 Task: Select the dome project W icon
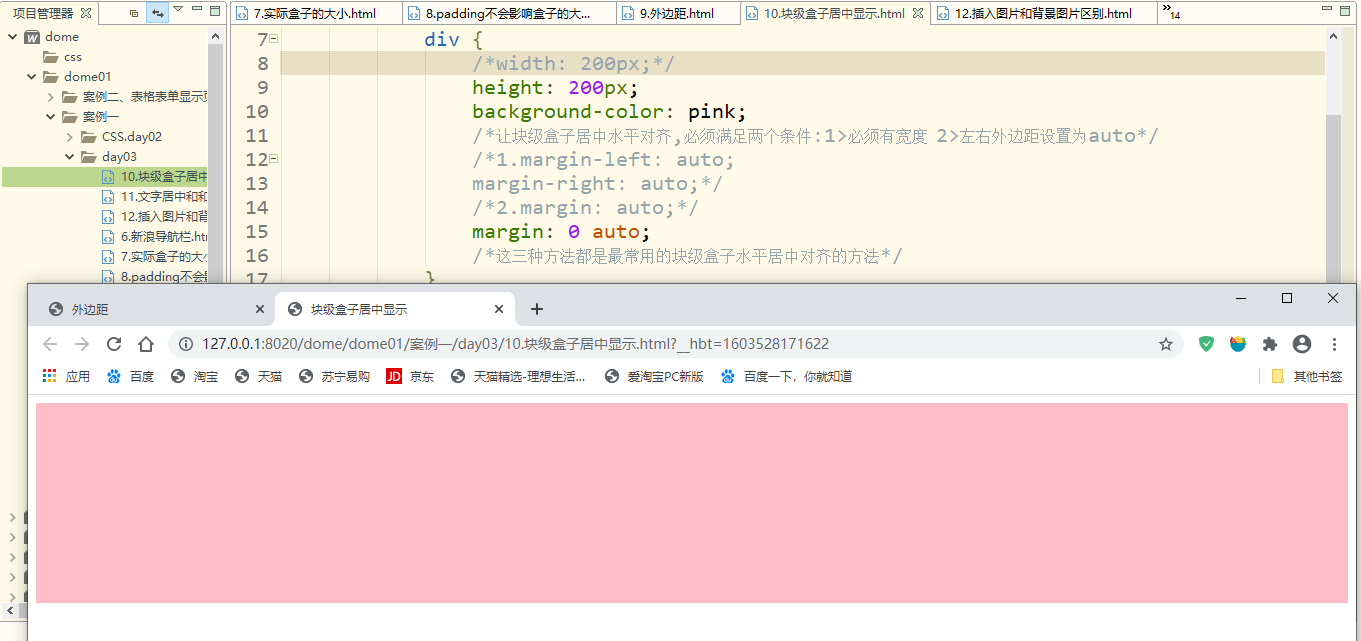[x=32, y=37]
